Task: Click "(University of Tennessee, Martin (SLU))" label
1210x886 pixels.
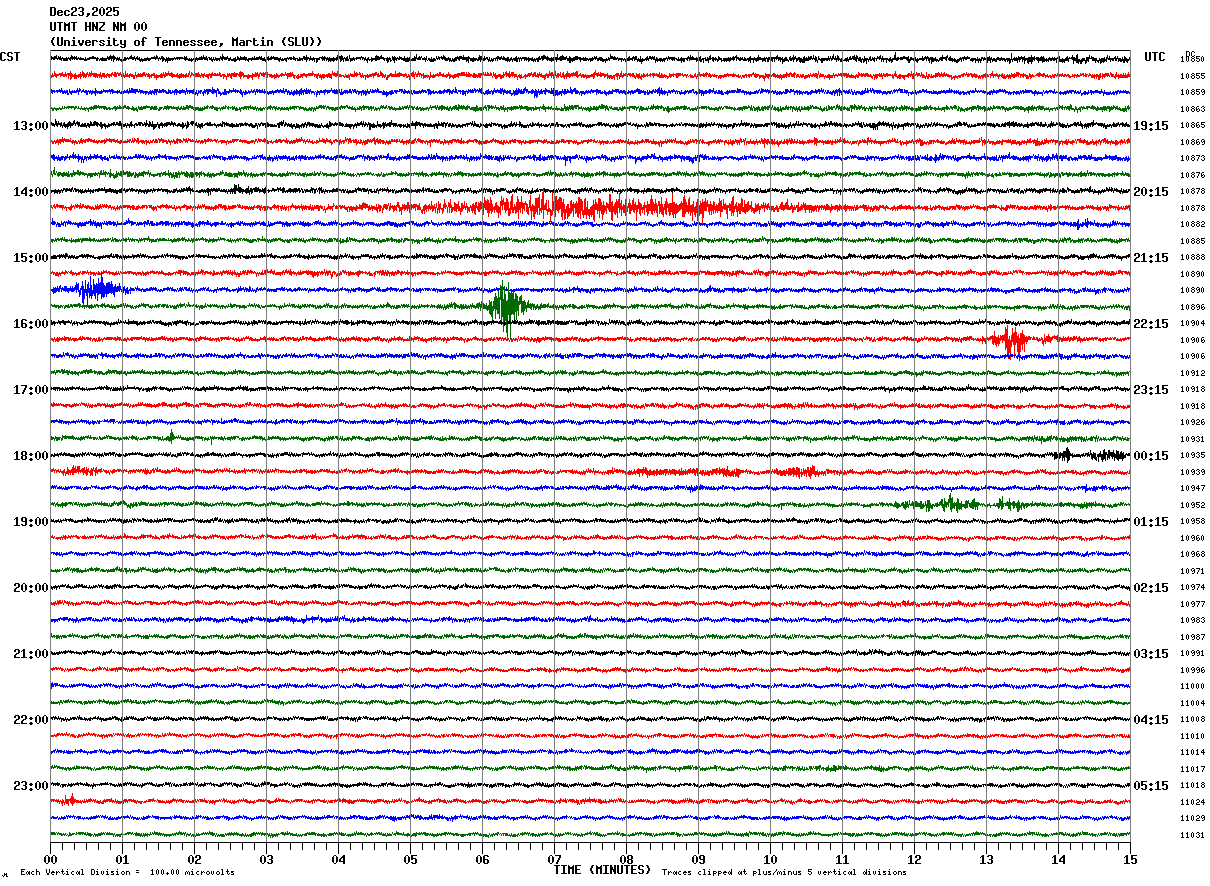Action: click(186, 42)
